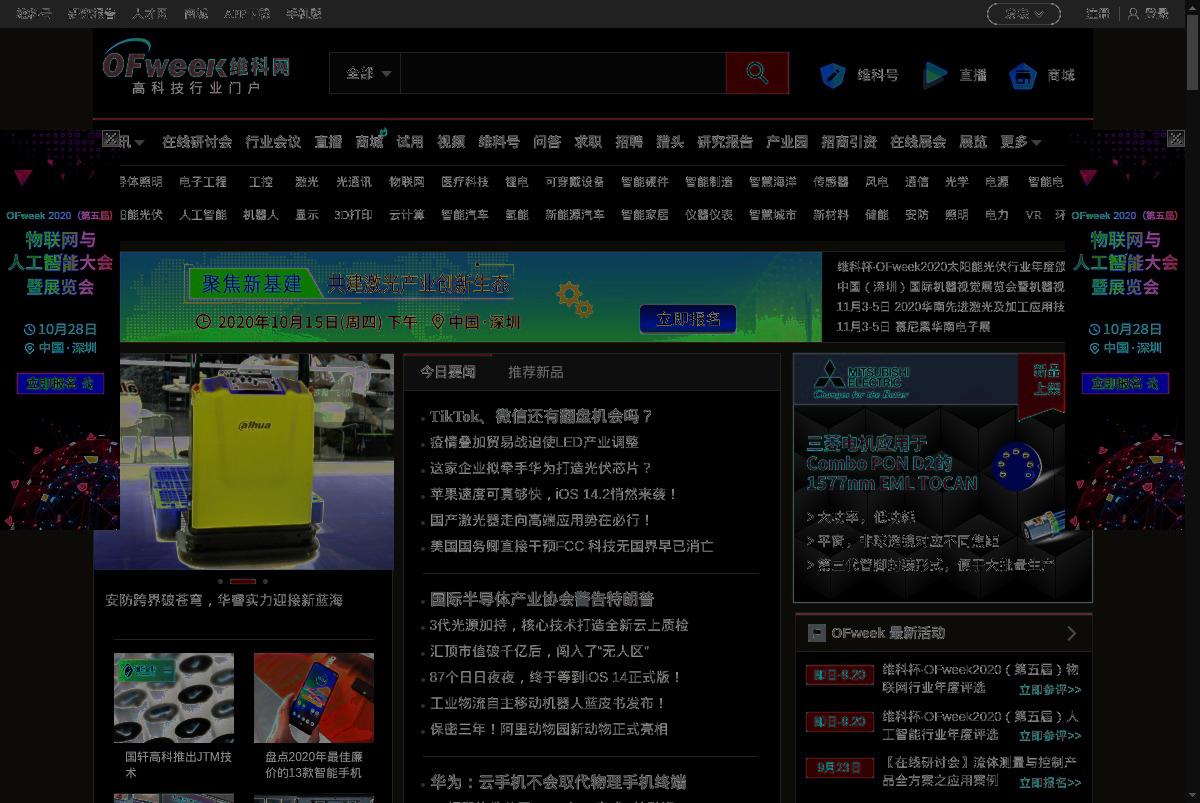This screenshot has height=803, width=1200.
Task: Open the 新能源汽车 channel link
Action: coord(574,215)
